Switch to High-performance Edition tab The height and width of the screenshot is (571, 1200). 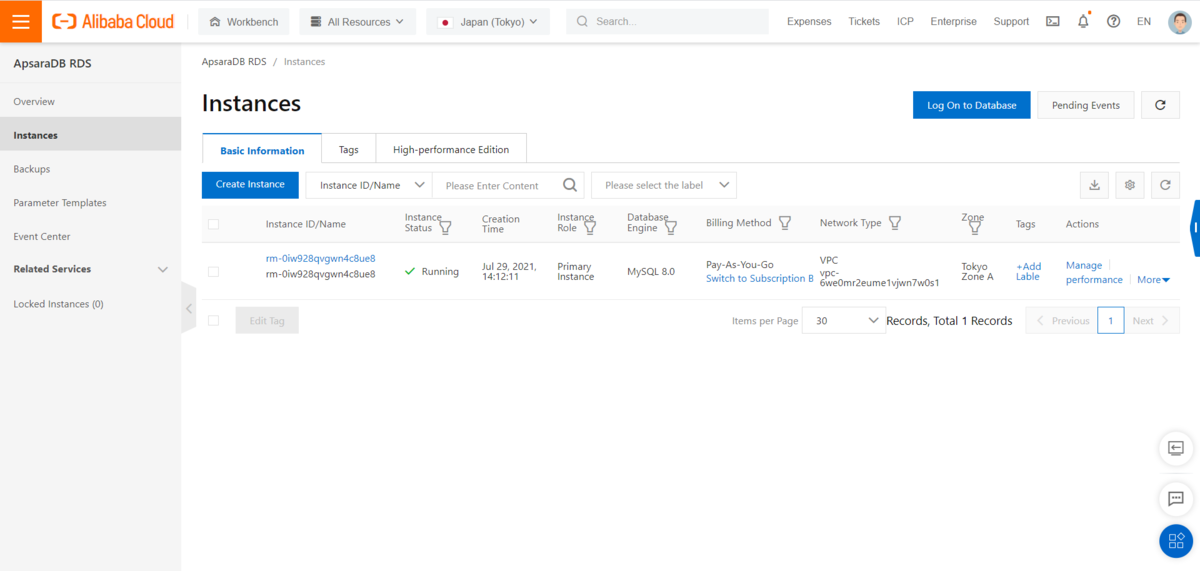451,149
